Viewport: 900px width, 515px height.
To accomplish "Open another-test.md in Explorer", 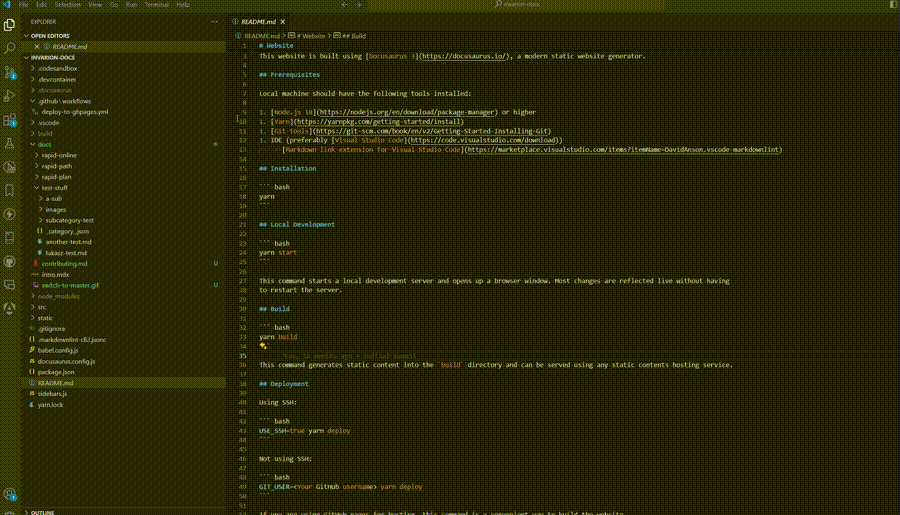I will [68, 242].
